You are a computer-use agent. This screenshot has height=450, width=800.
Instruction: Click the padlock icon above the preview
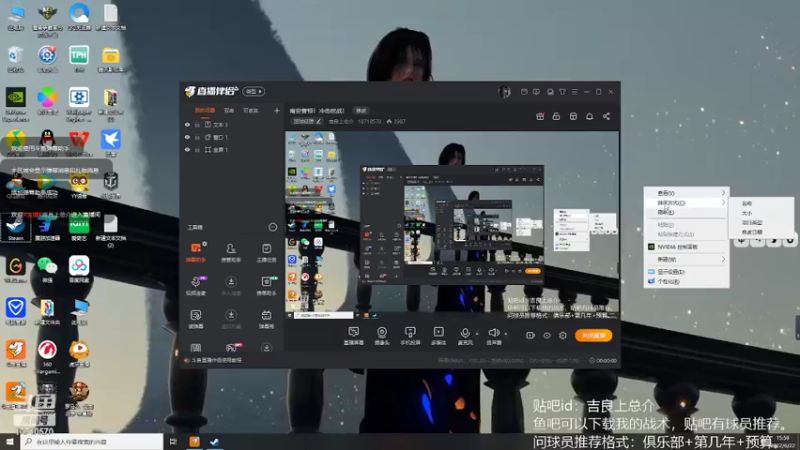pyautogui.click(x=556, y=116)
